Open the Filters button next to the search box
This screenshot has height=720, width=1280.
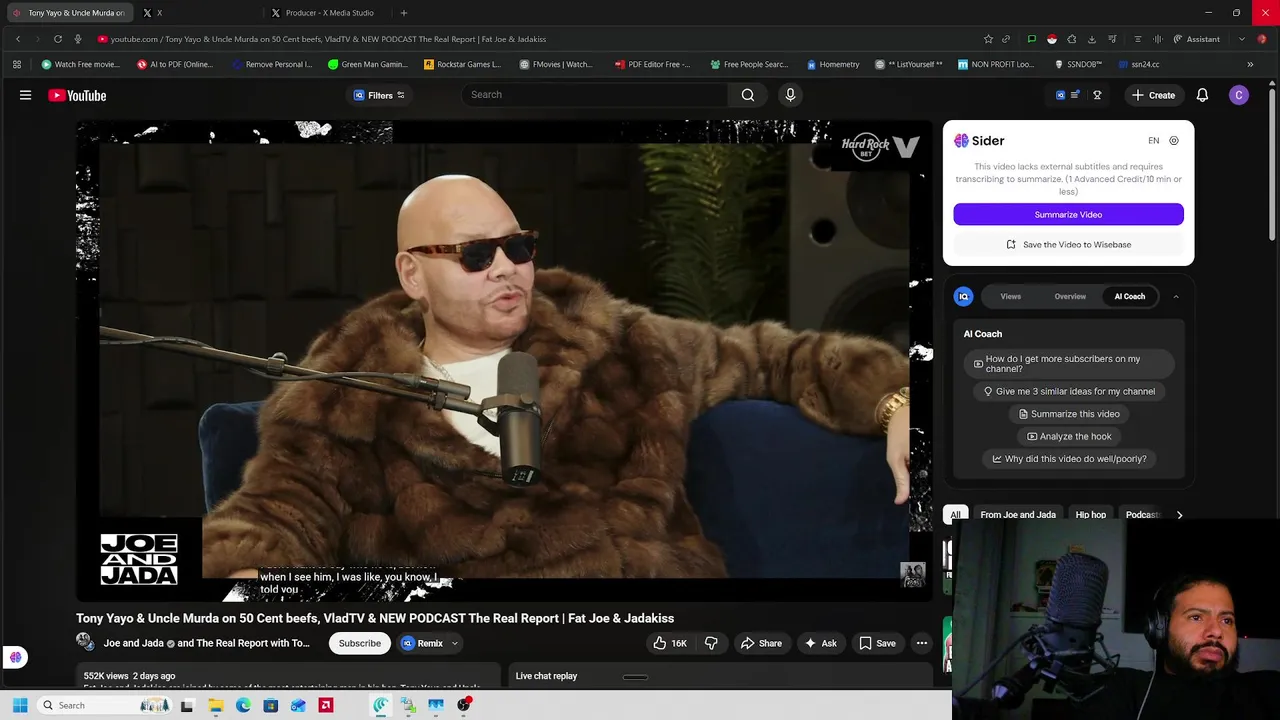pyautogui.click(x=379, y=95)
